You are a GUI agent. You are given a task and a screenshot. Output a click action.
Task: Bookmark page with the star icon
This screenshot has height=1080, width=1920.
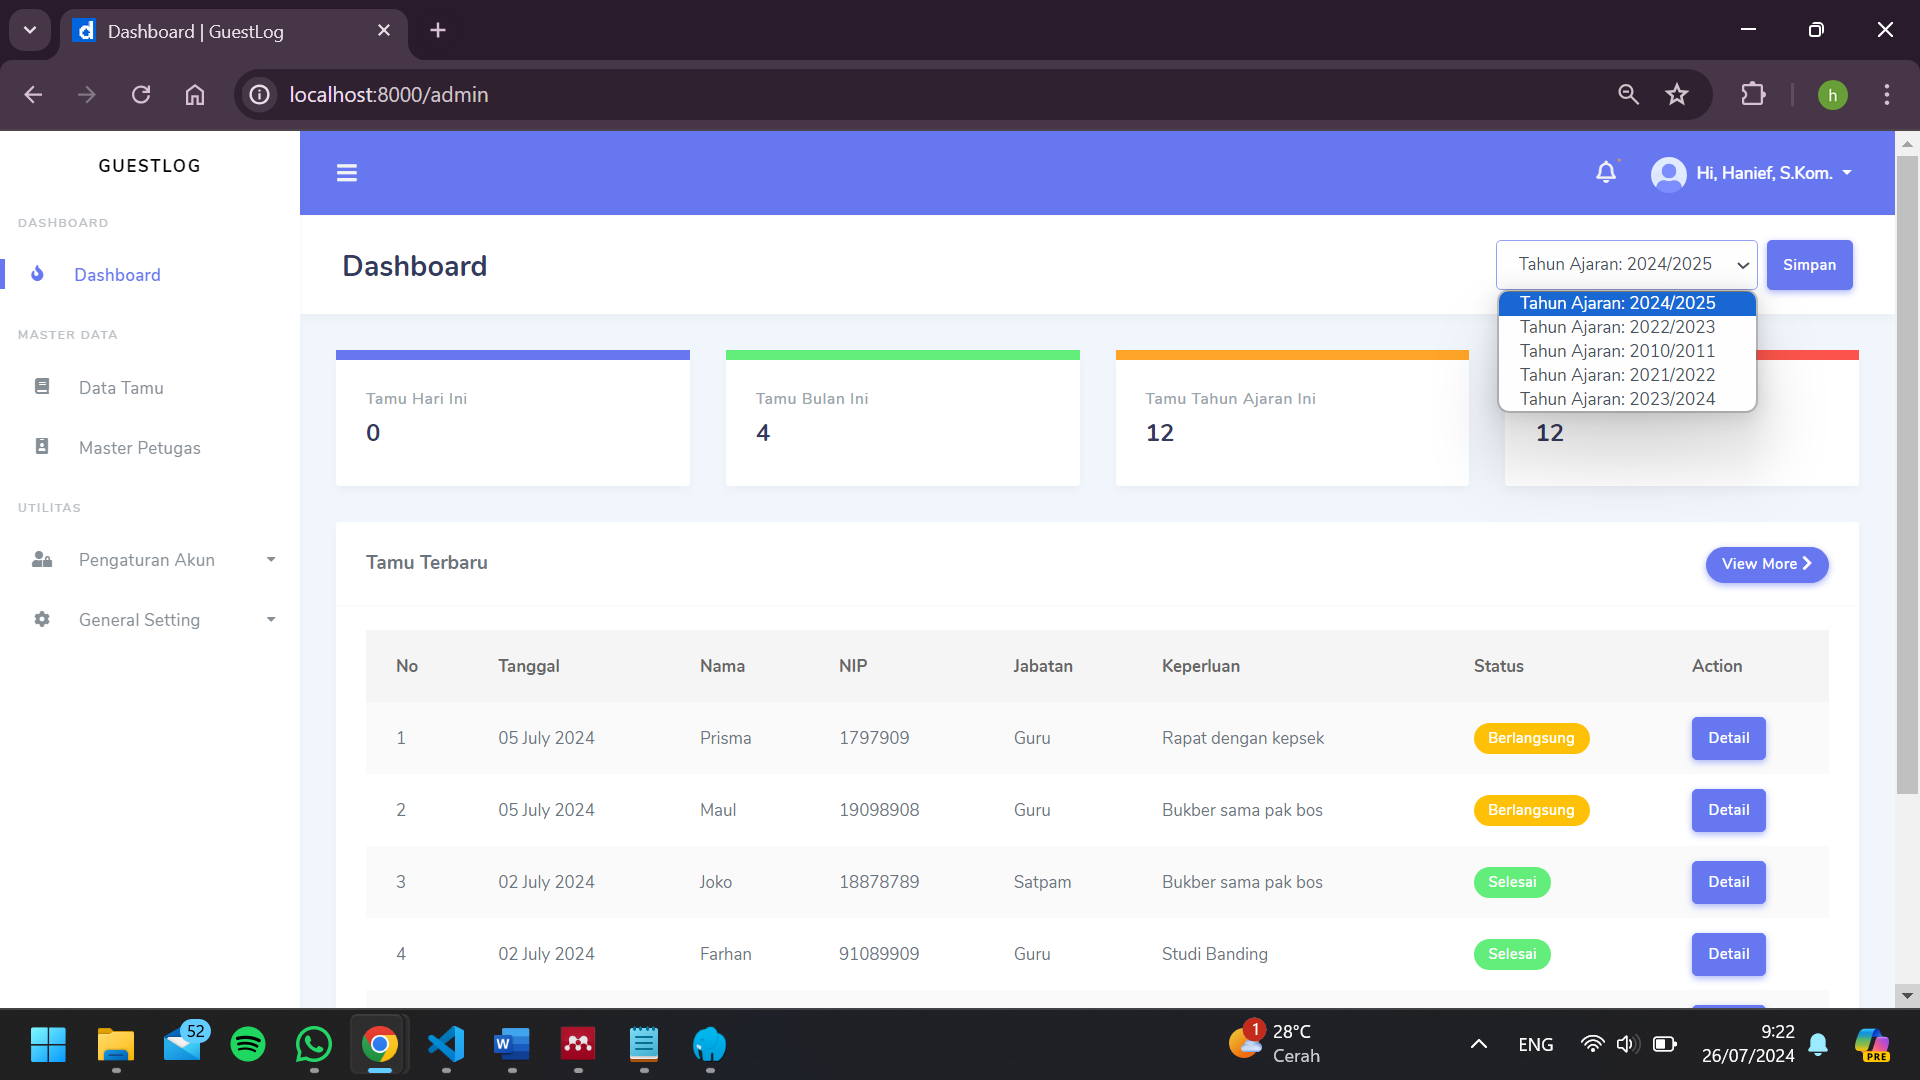[1677, 95]
